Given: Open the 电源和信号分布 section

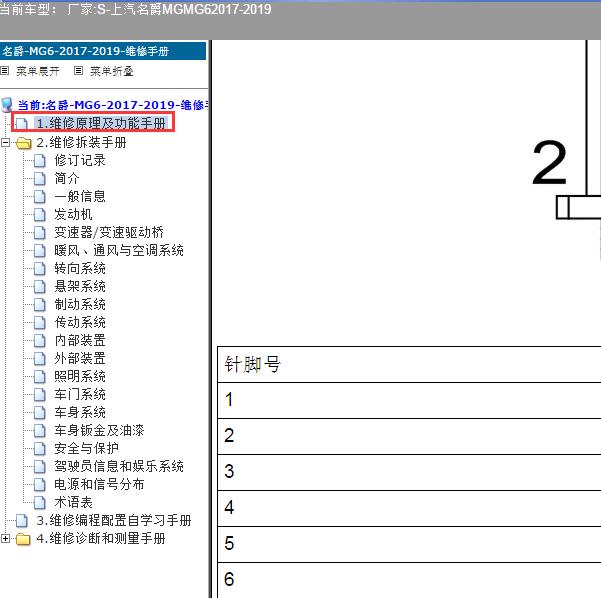Looking at the screenshot, I should point(99,485).
